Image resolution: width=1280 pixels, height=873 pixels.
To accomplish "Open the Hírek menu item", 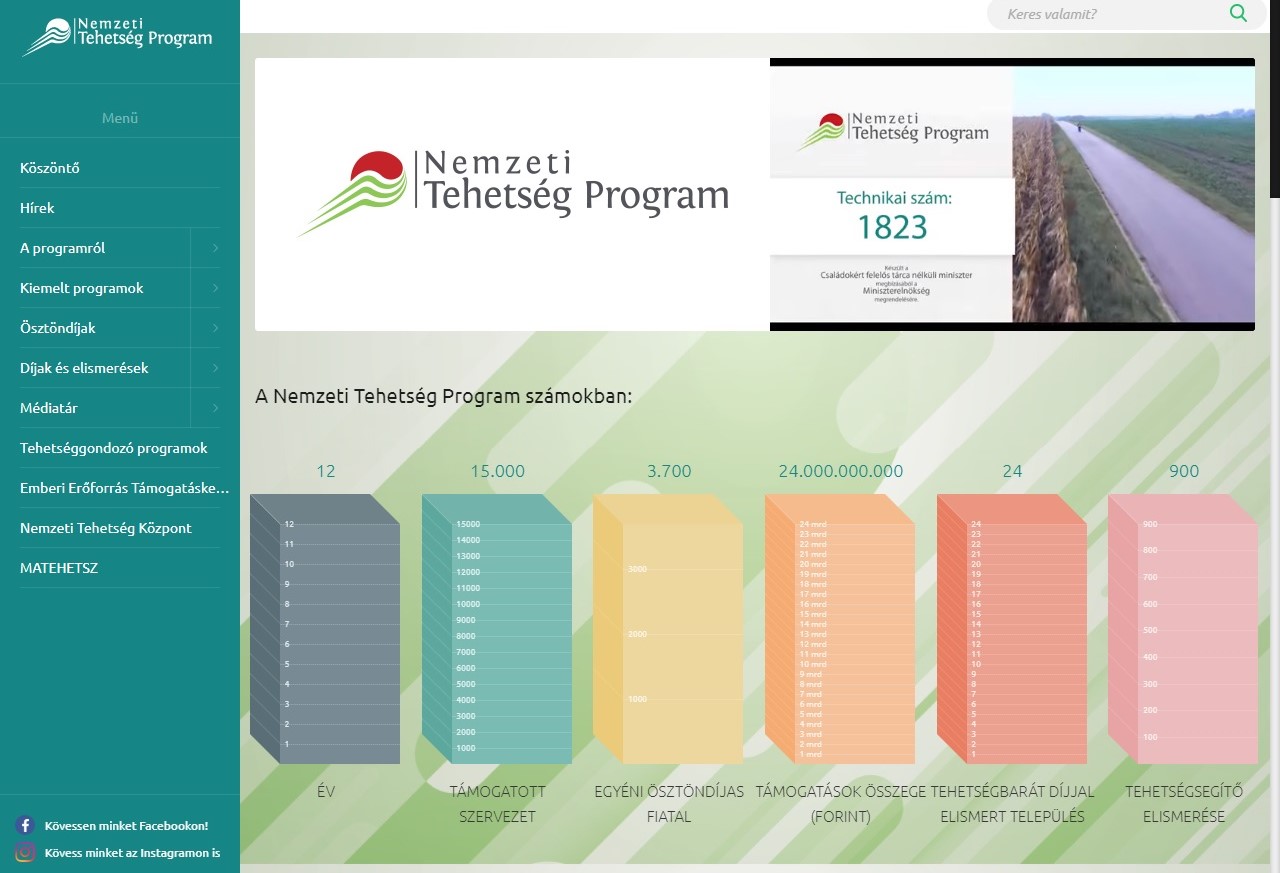I will tap(120, 208).
